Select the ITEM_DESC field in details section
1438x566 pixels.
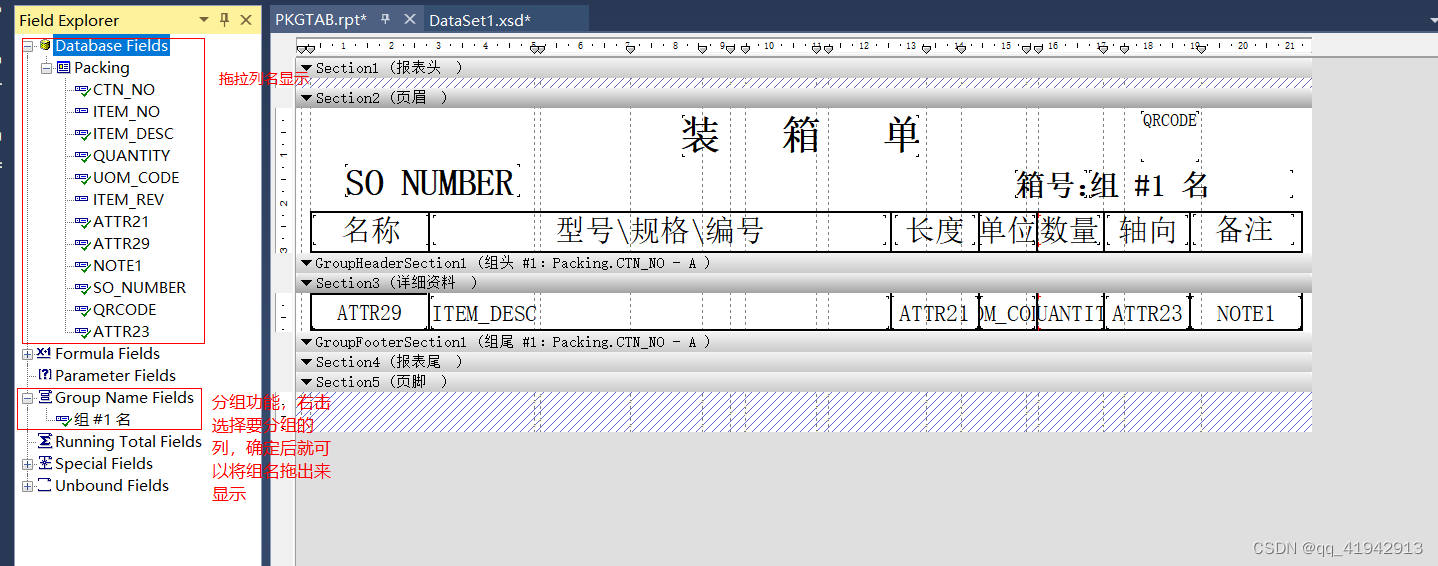[x=660, y=312]
